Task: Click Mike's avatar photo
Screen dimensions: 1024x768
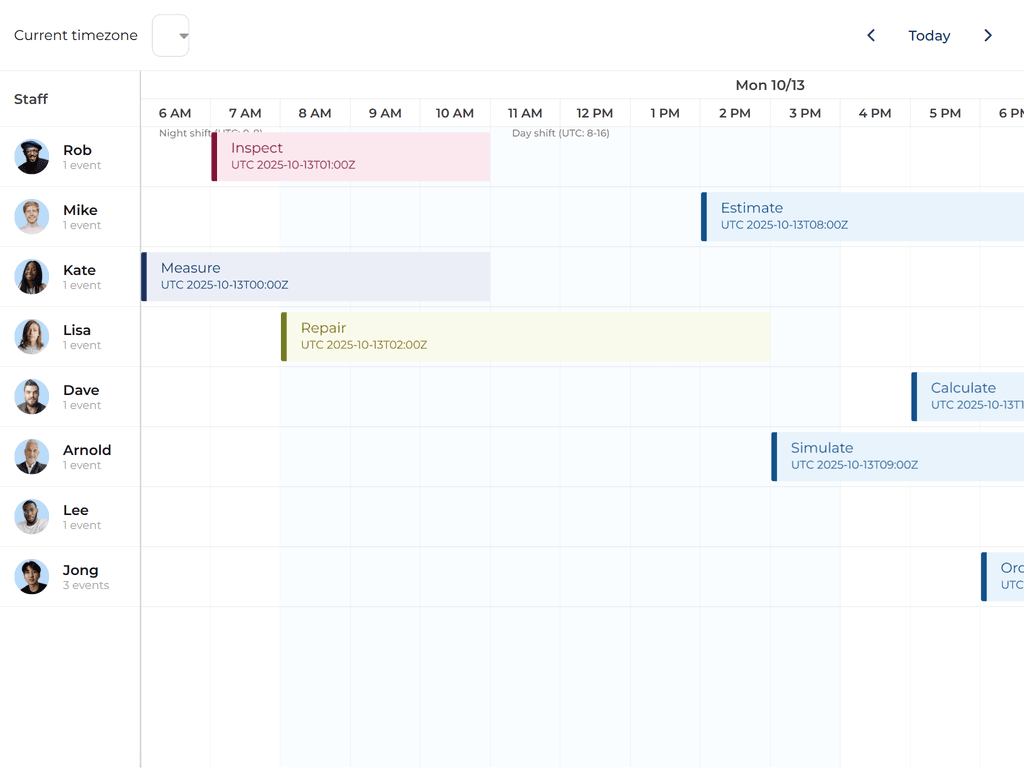Action: pyautogui.click(x=32, y=217)
